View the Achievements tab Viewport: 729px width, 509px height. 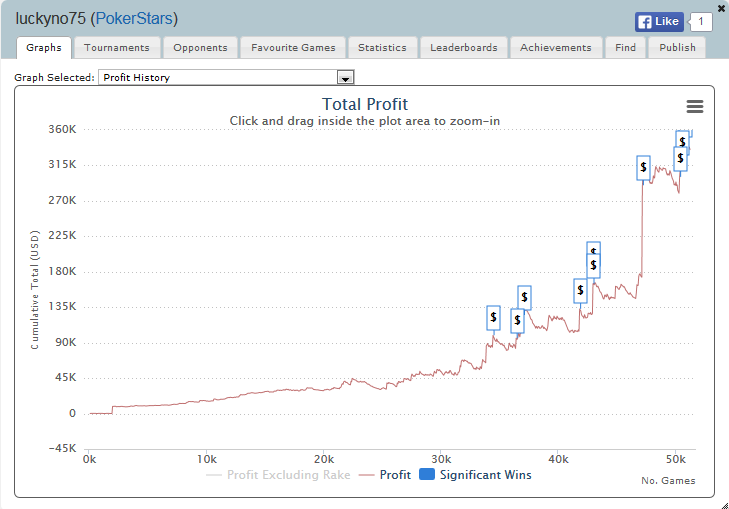(x=556, y=47)
